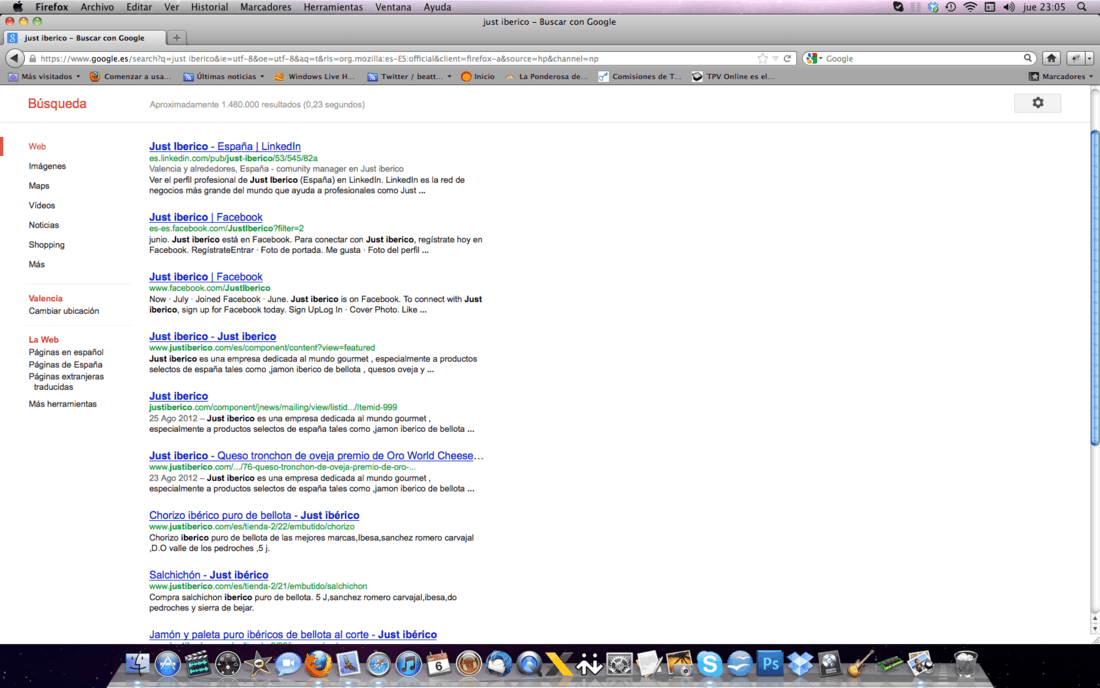The height and width of the screenshot is (688, 1100).
Task: Open the Windows Live H... bookmark
Action: click(315, 76)
